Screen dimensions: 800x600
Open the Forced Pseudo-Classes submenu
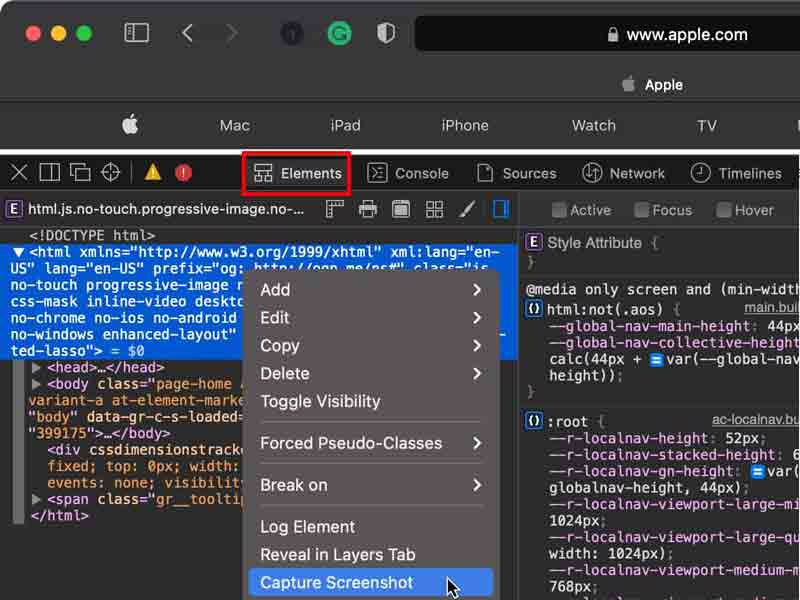(371, 443)
